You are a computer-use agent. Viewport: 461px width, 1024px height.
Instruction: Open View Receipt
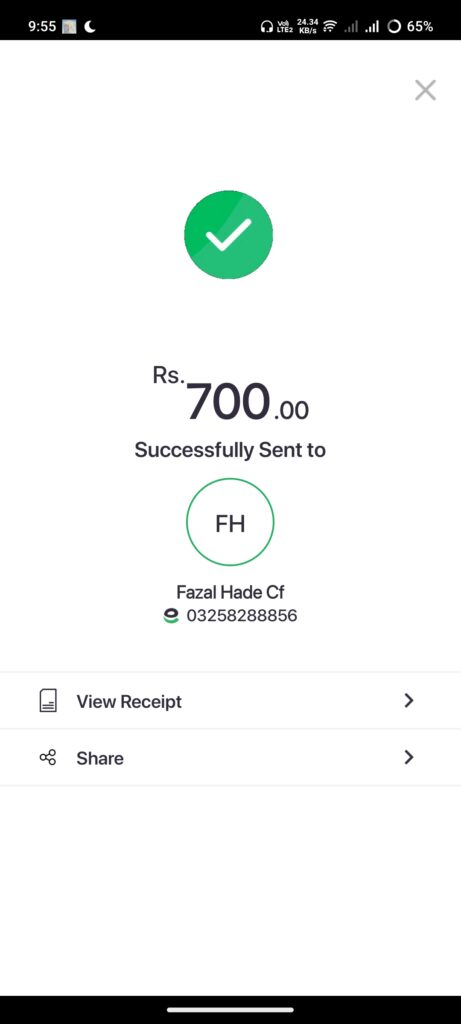[230, 701]
